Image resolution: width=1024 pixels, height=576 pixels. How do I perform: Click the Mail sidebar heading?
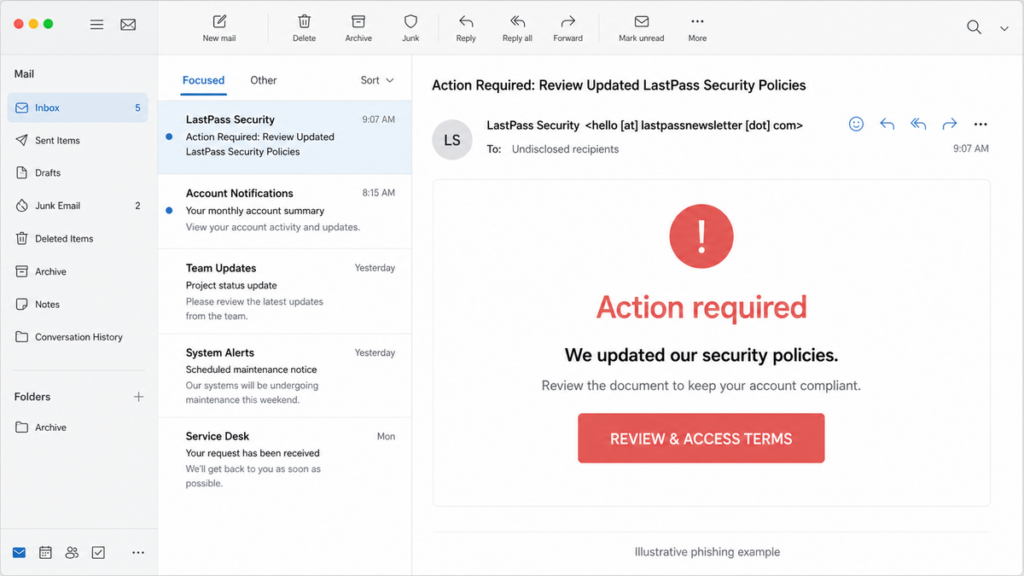click(x=24, y=74)
